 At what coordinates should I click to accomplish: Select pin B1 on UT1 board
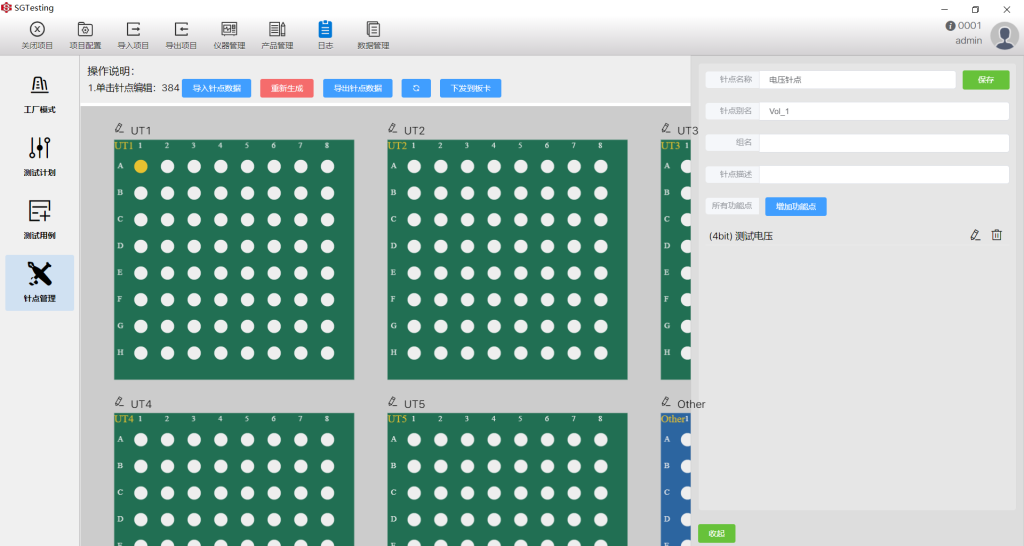click(140, 193)
